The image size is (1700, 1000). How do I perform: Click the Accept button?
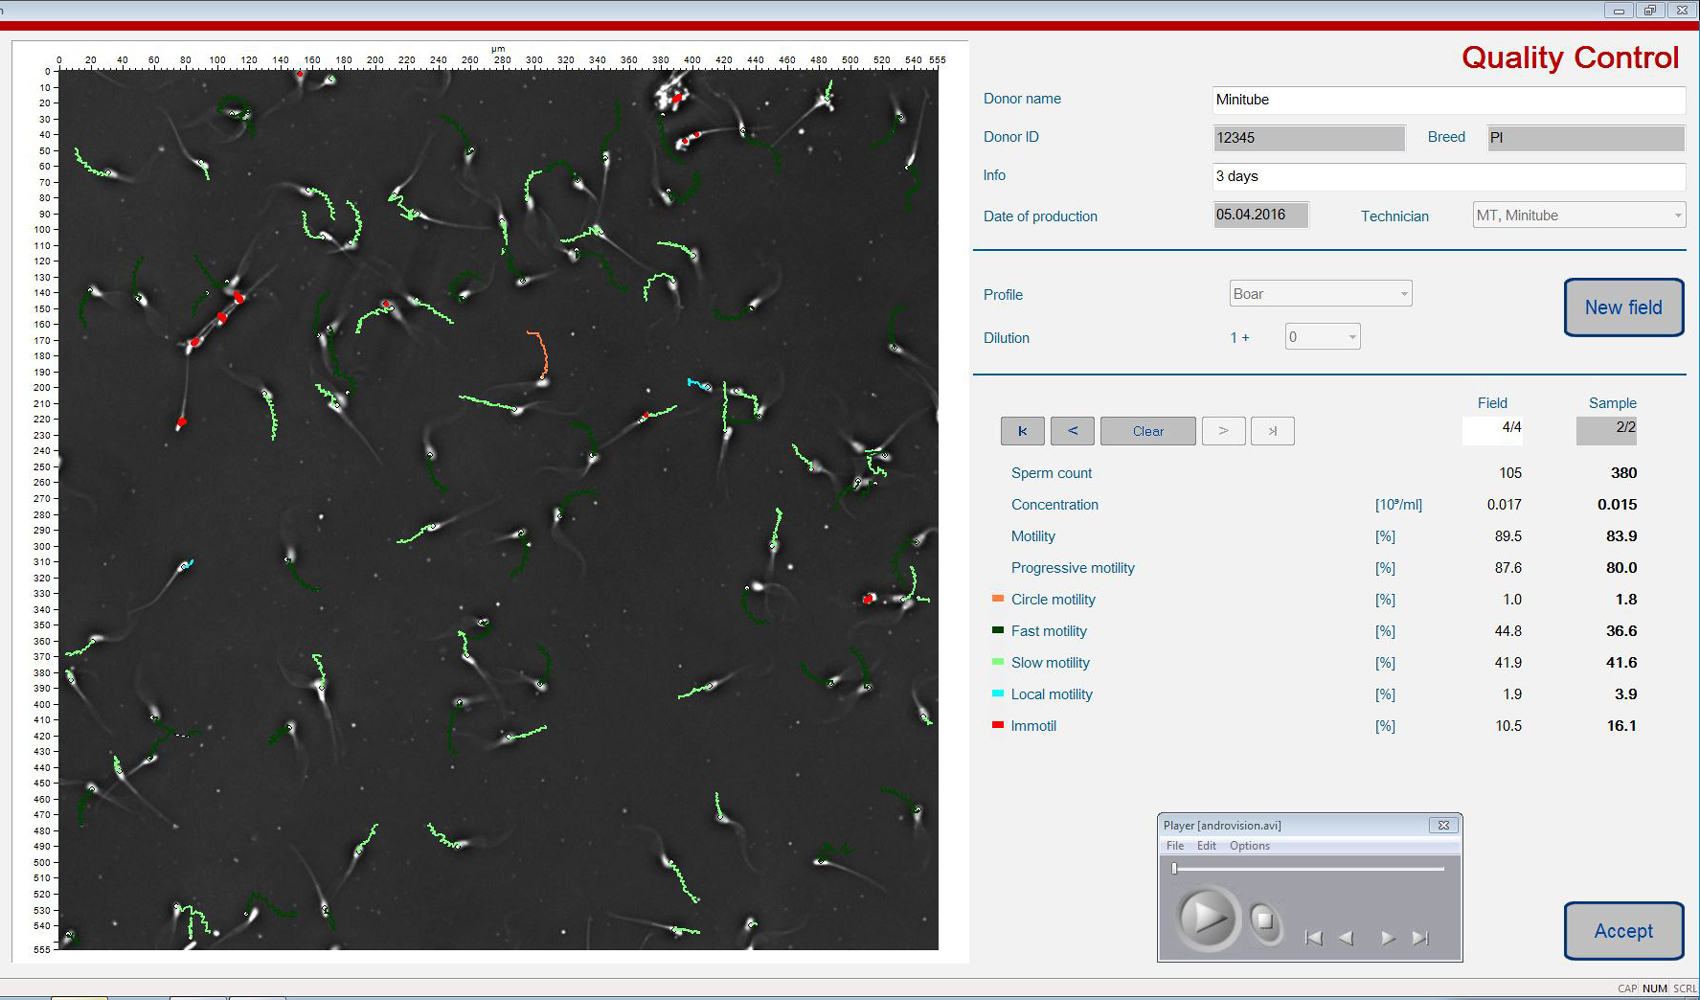click(x=1623, y=931)
